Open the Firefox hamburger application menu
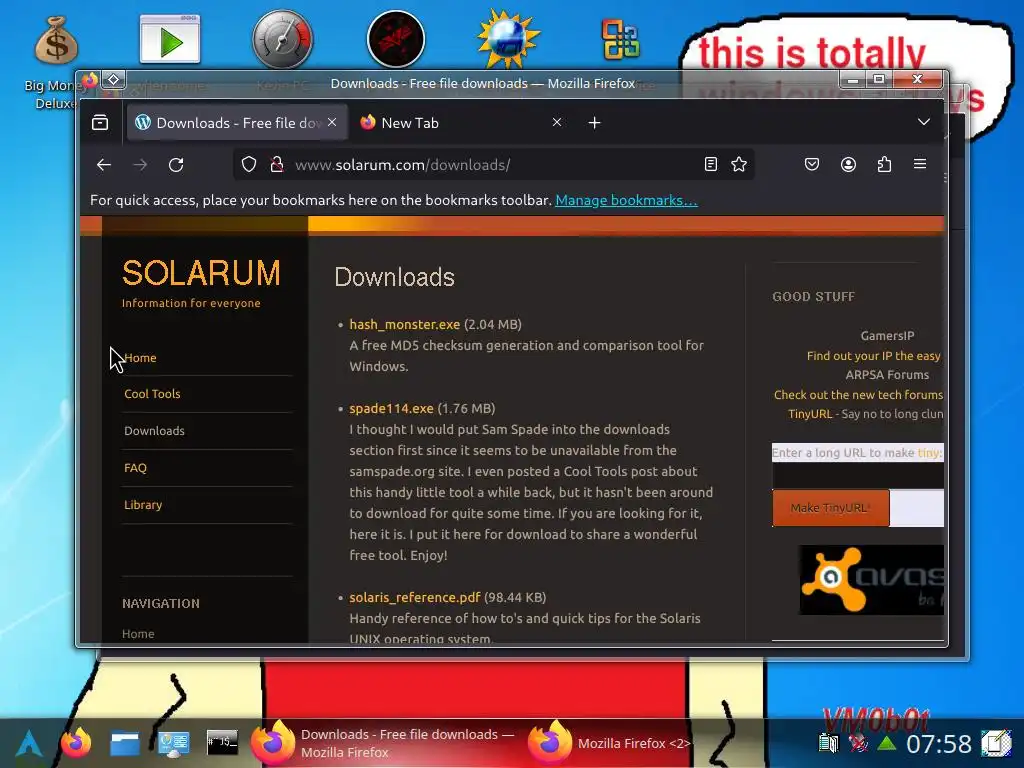 click(920, 164)
